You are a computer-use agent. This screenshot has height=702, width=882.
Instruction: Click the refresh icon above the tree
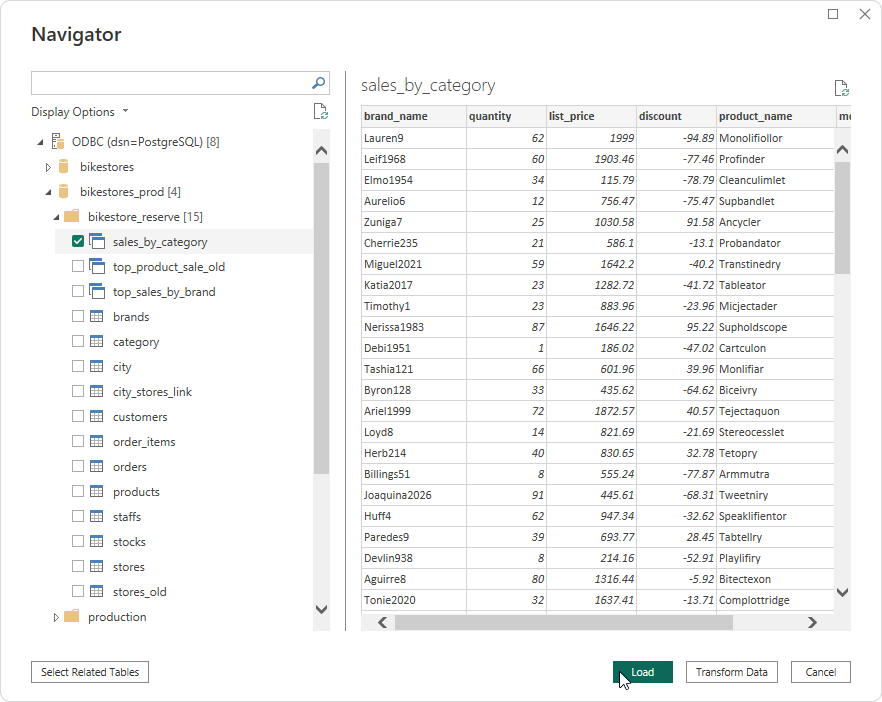pyautogui.click(x=320, y=112)
